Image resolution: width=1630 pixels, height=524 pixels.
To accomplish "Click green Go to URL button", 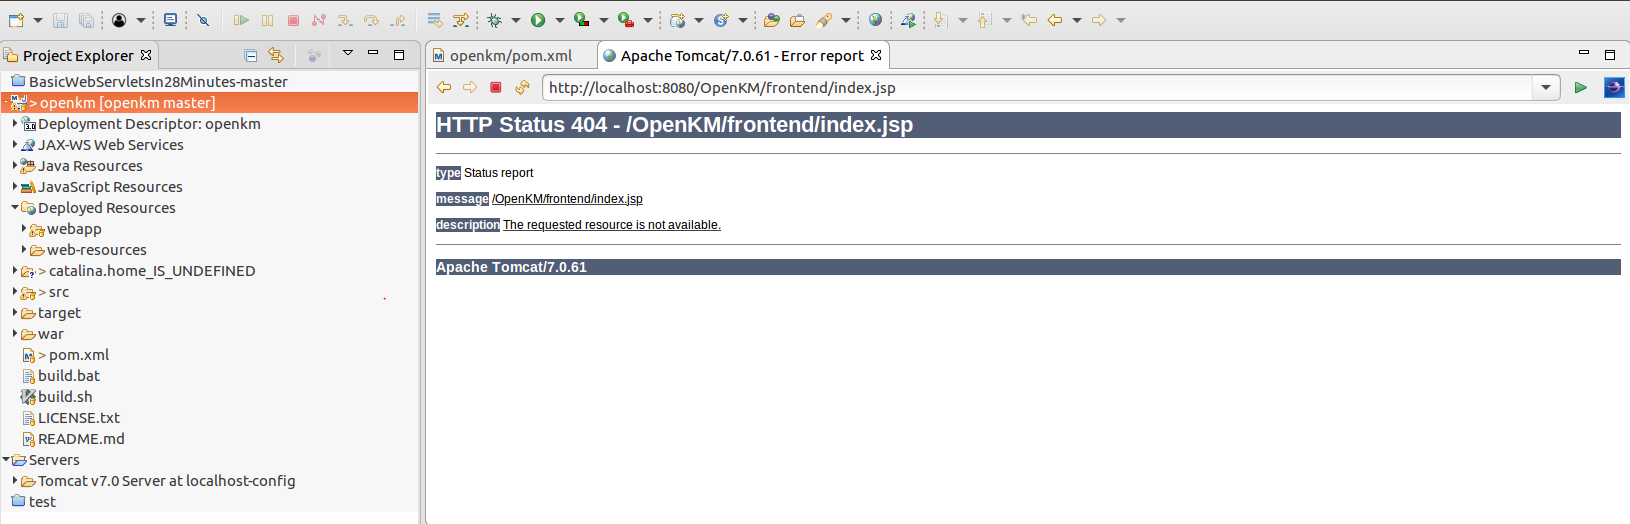I will tap(1581, 88).
